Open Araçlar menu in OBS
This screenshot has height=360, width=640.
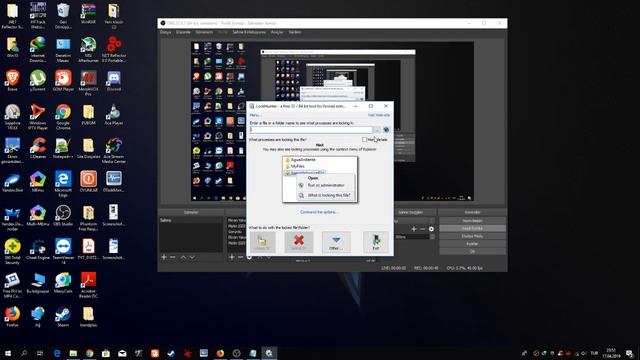tap(277, 32)
